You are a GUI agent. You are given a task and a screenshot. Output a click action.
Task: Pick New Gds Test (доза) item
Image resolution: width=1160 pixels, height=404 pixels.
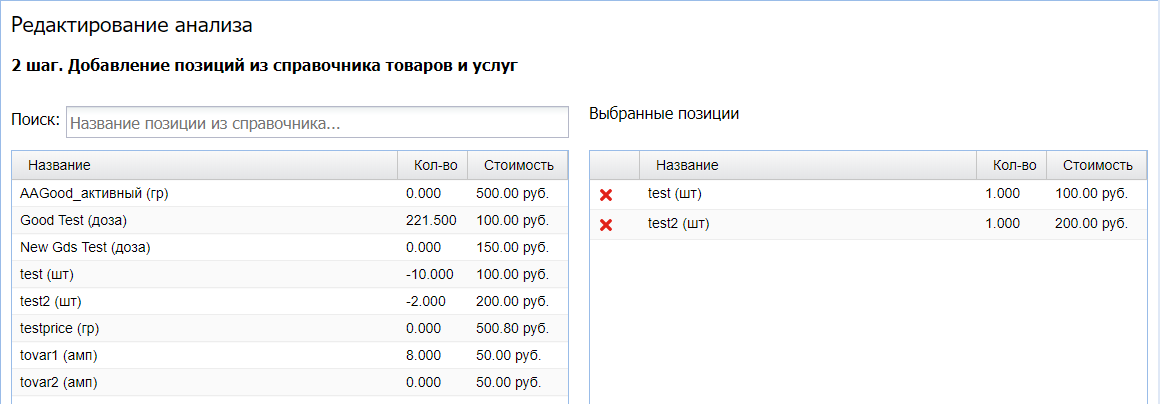(85, 247)
